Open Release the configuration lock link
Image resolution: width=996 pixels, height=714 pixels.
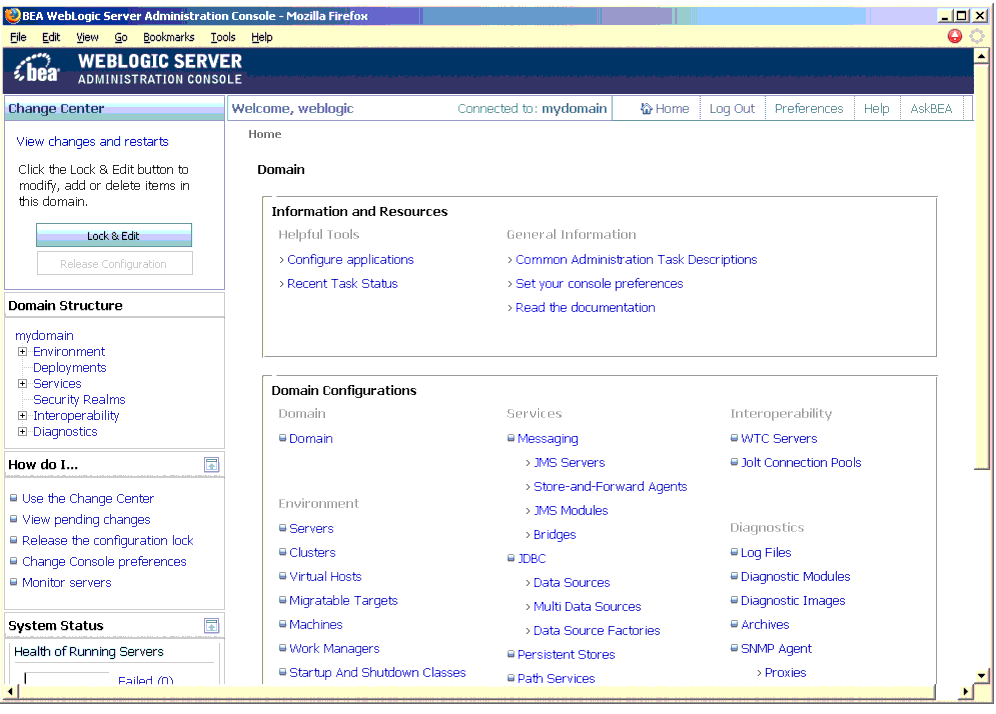click(x=107, y=541)
